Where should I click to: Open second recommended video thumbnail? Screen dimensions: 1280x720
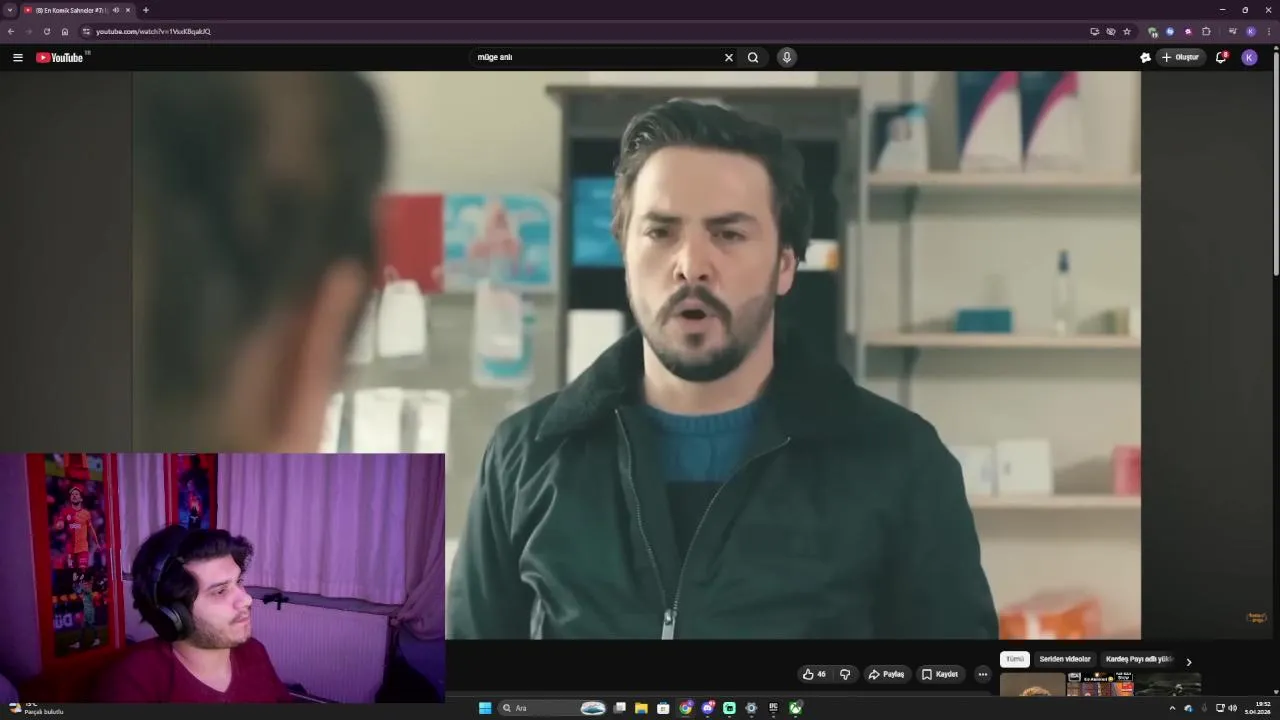click(1100, 684)
